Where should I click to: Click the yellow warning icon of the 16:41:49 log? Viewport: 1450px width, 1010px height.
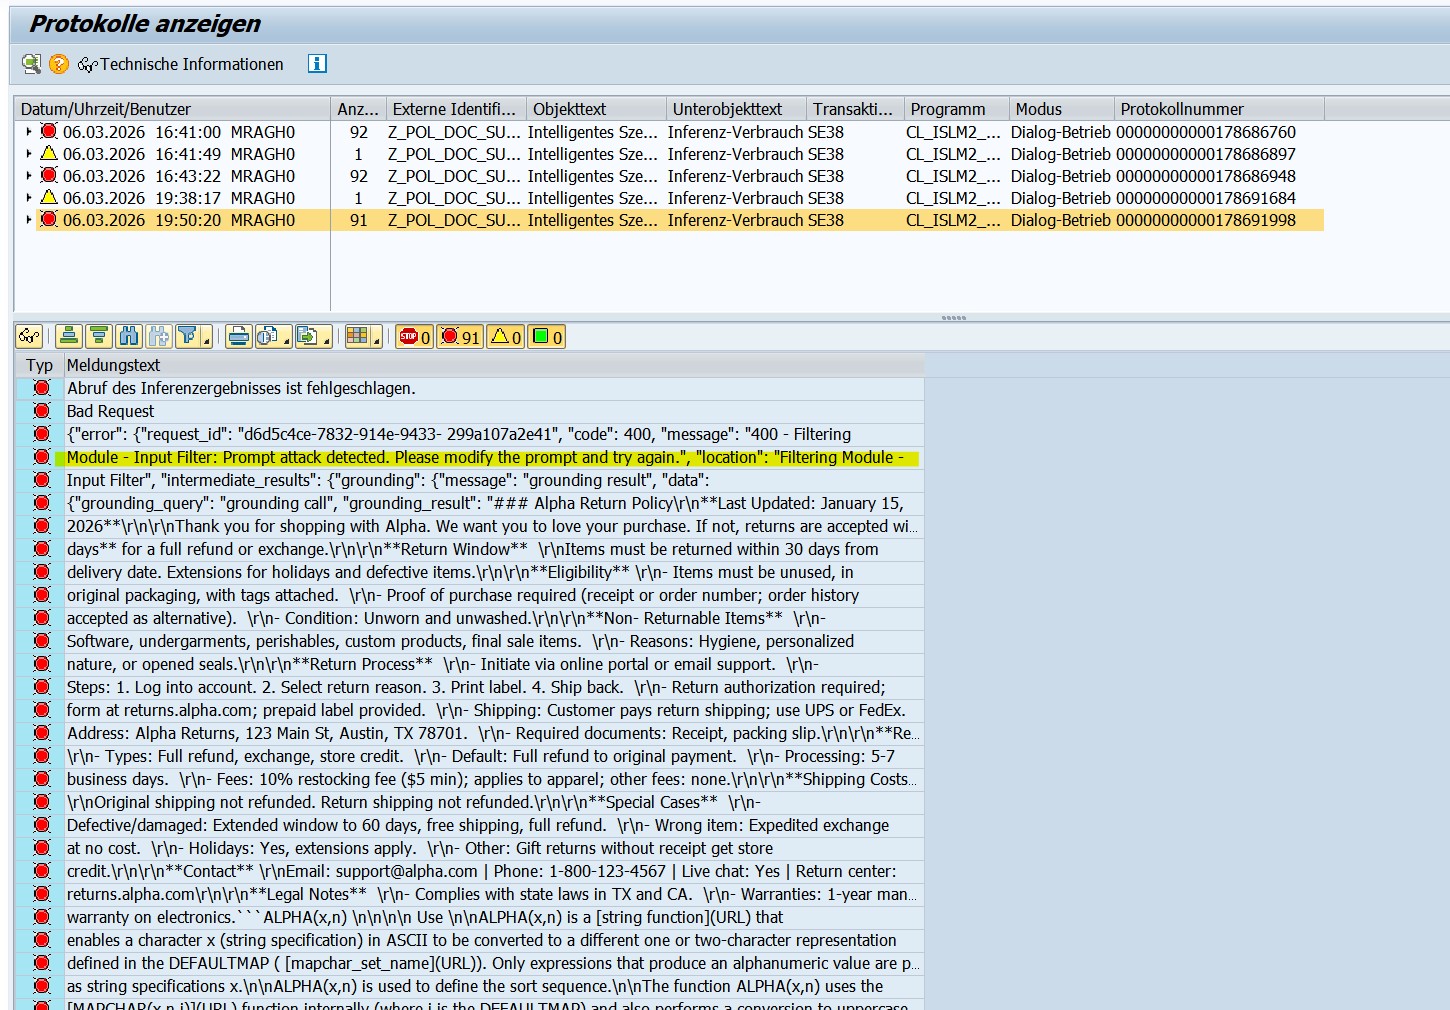(x=48, y=154)
